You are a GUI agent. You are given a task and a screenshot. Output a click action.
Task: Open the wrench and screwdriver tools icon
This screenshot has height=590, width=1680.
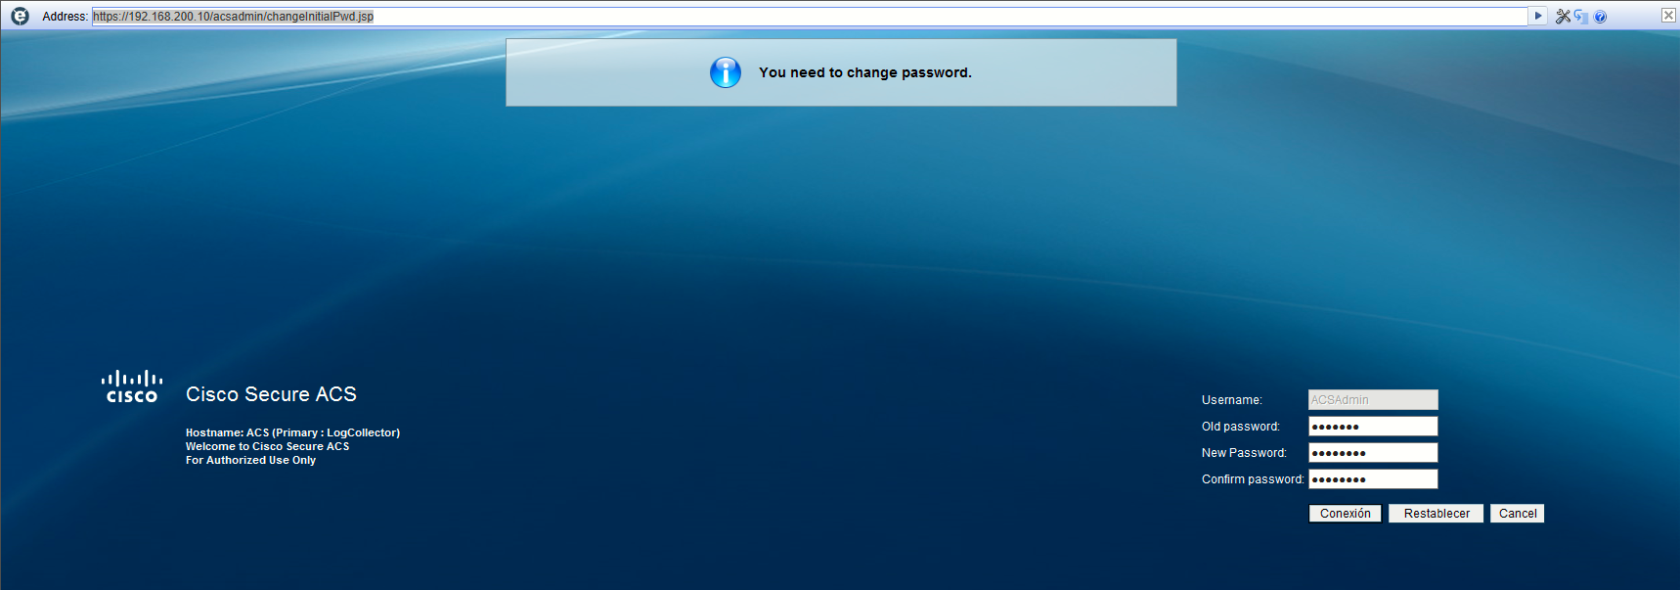(x=1563, y=16)
